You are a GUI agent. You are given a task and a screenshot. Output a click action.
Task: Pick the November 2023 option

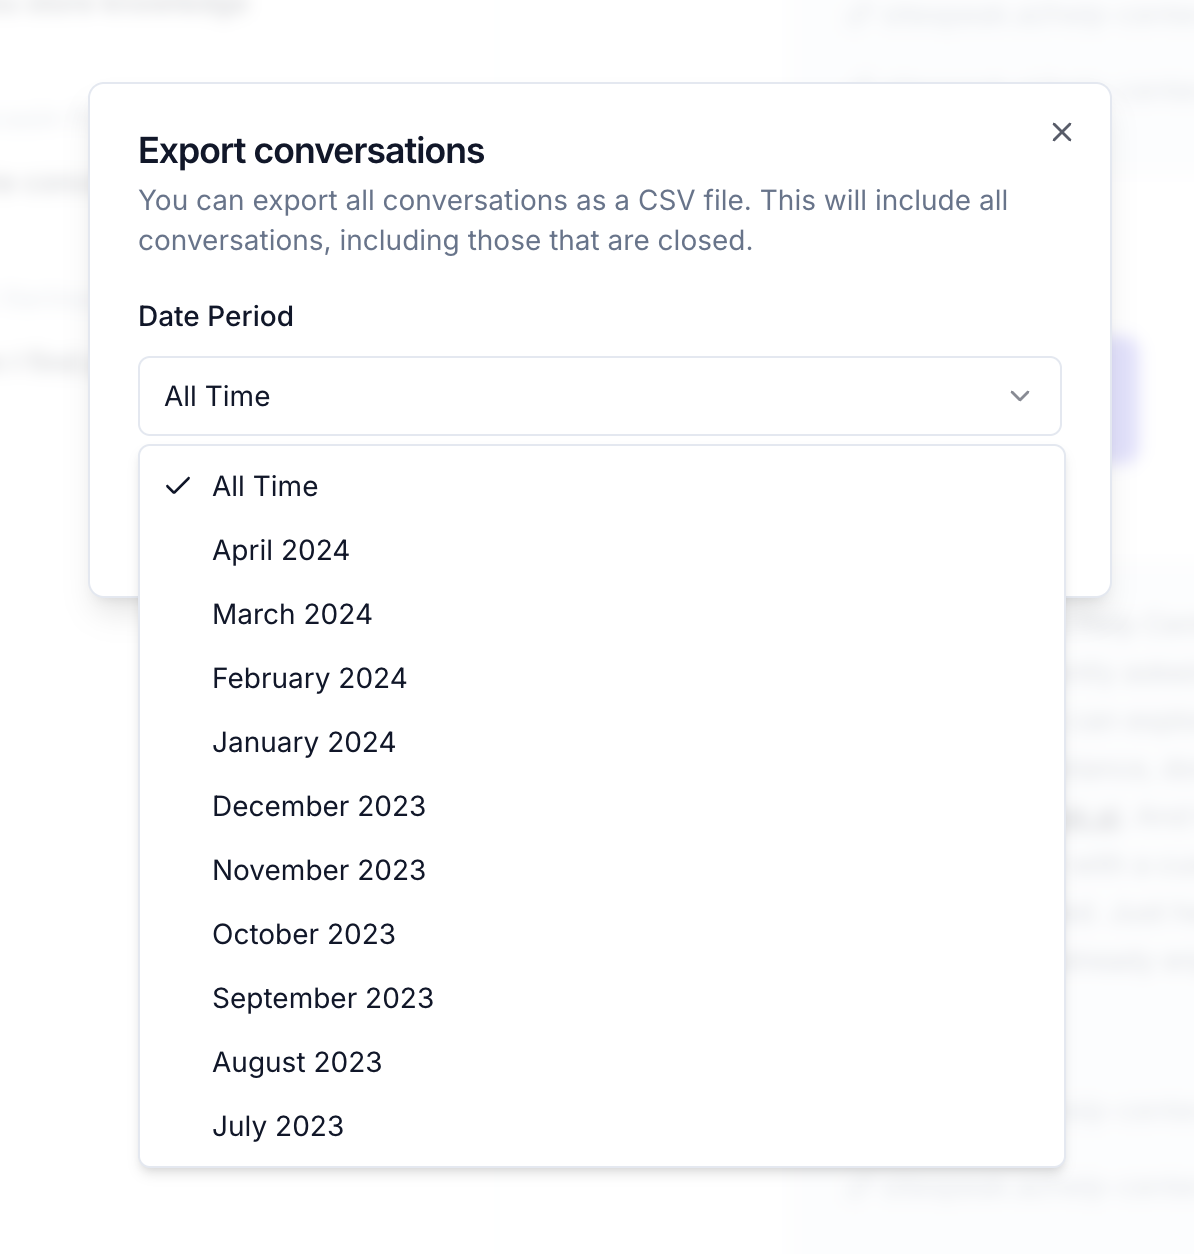319,870
